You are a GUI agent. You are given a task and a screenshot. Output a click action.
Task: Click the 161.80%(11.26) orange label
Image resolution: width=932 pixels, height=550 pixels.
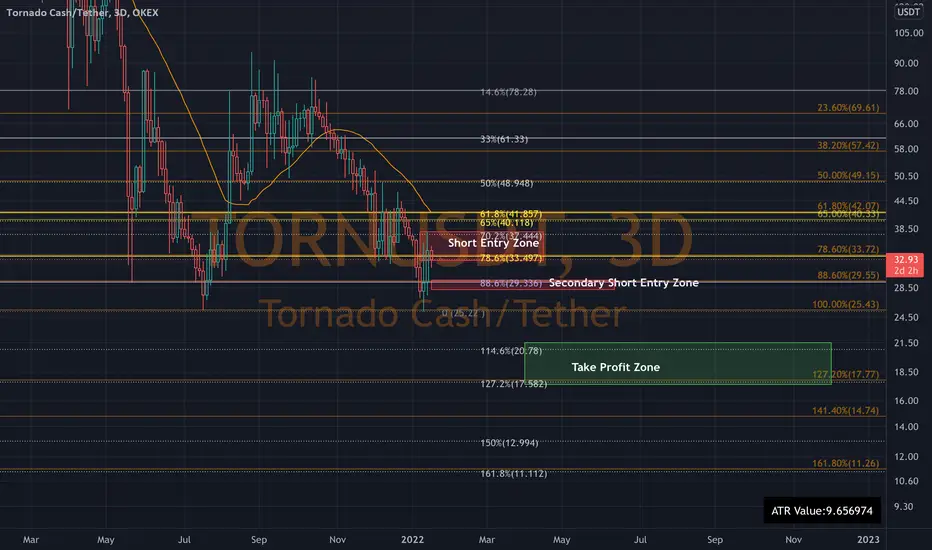click(845, 463)
